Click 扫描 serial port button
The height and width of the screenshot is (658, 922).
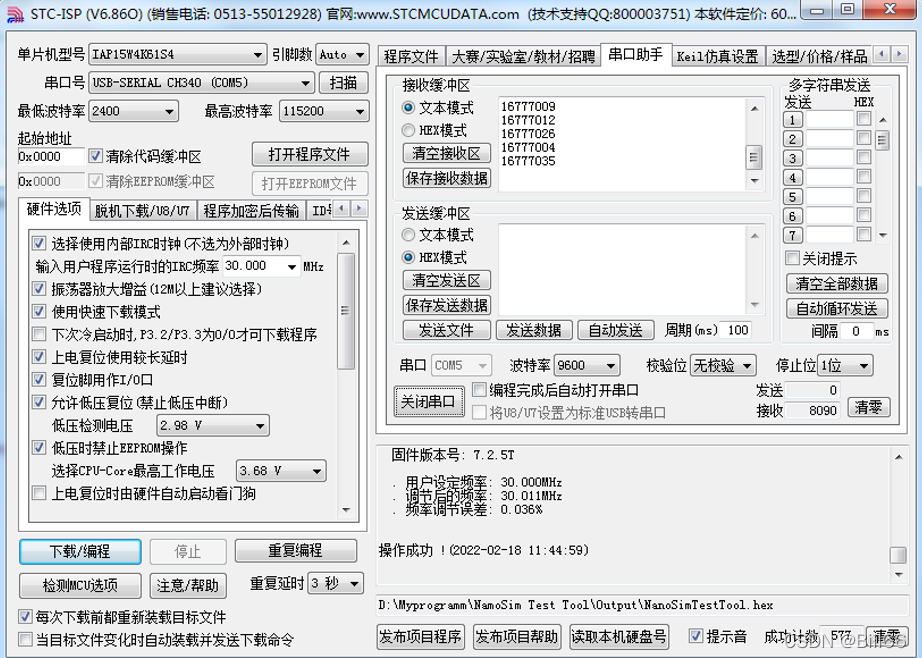(x=343, y=82)
